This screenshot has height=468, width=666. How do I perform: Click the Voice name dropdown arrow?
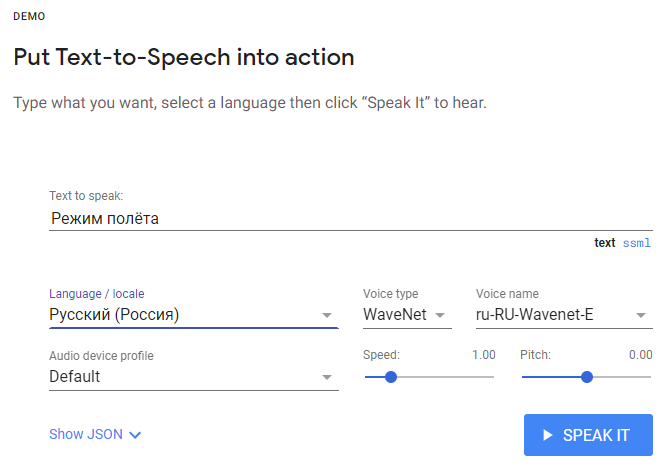point(640,316)
